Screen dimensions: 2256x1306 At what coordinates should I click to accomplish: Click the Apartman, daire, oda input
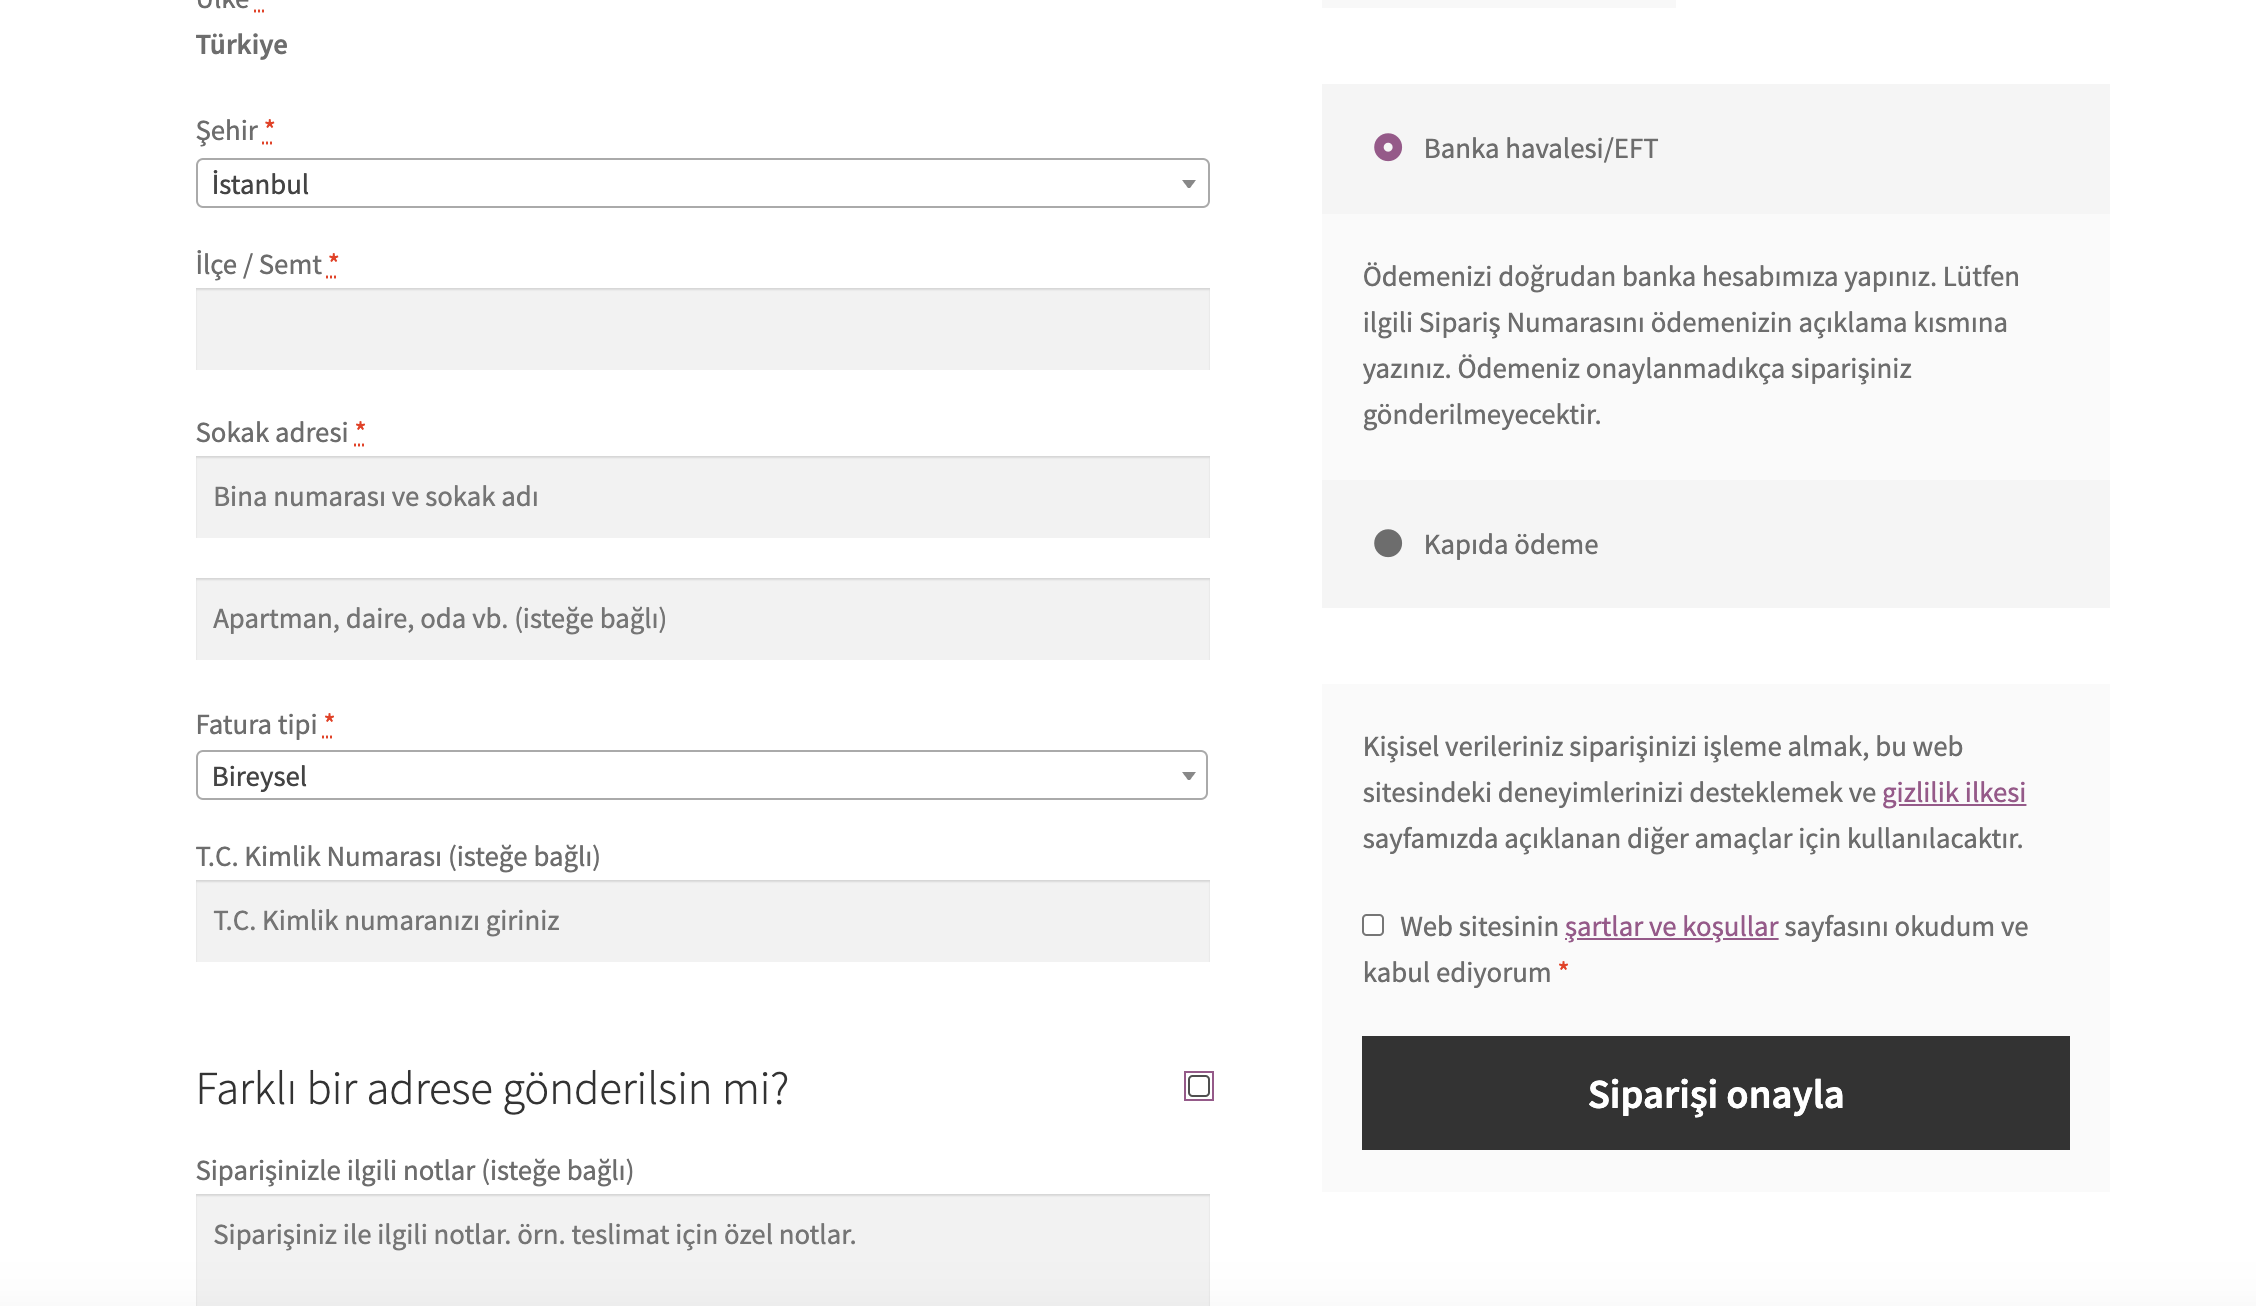tap(700, 619)
